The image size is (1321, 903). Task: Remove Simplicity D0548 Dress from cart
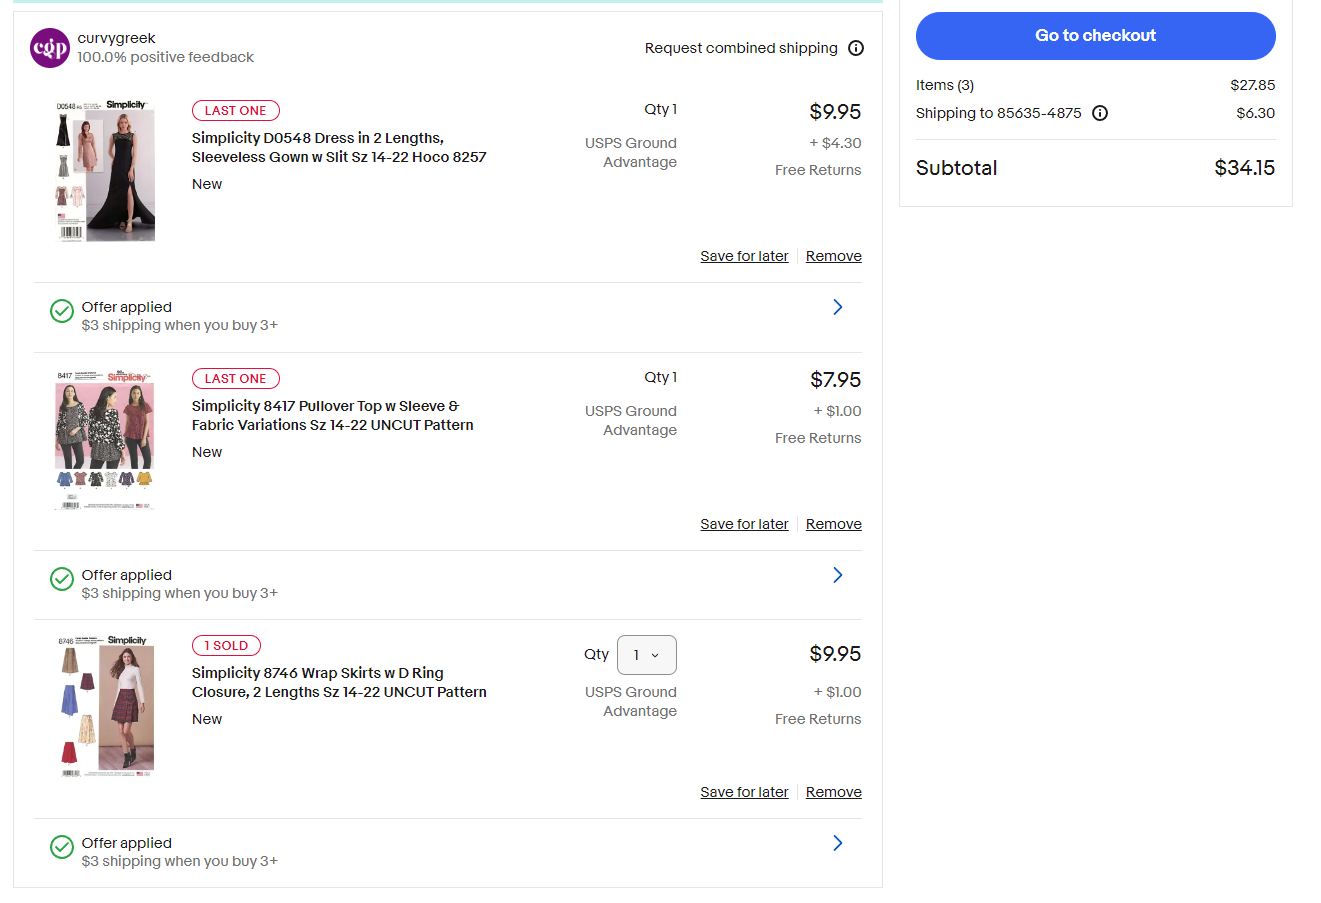point(834,256)
